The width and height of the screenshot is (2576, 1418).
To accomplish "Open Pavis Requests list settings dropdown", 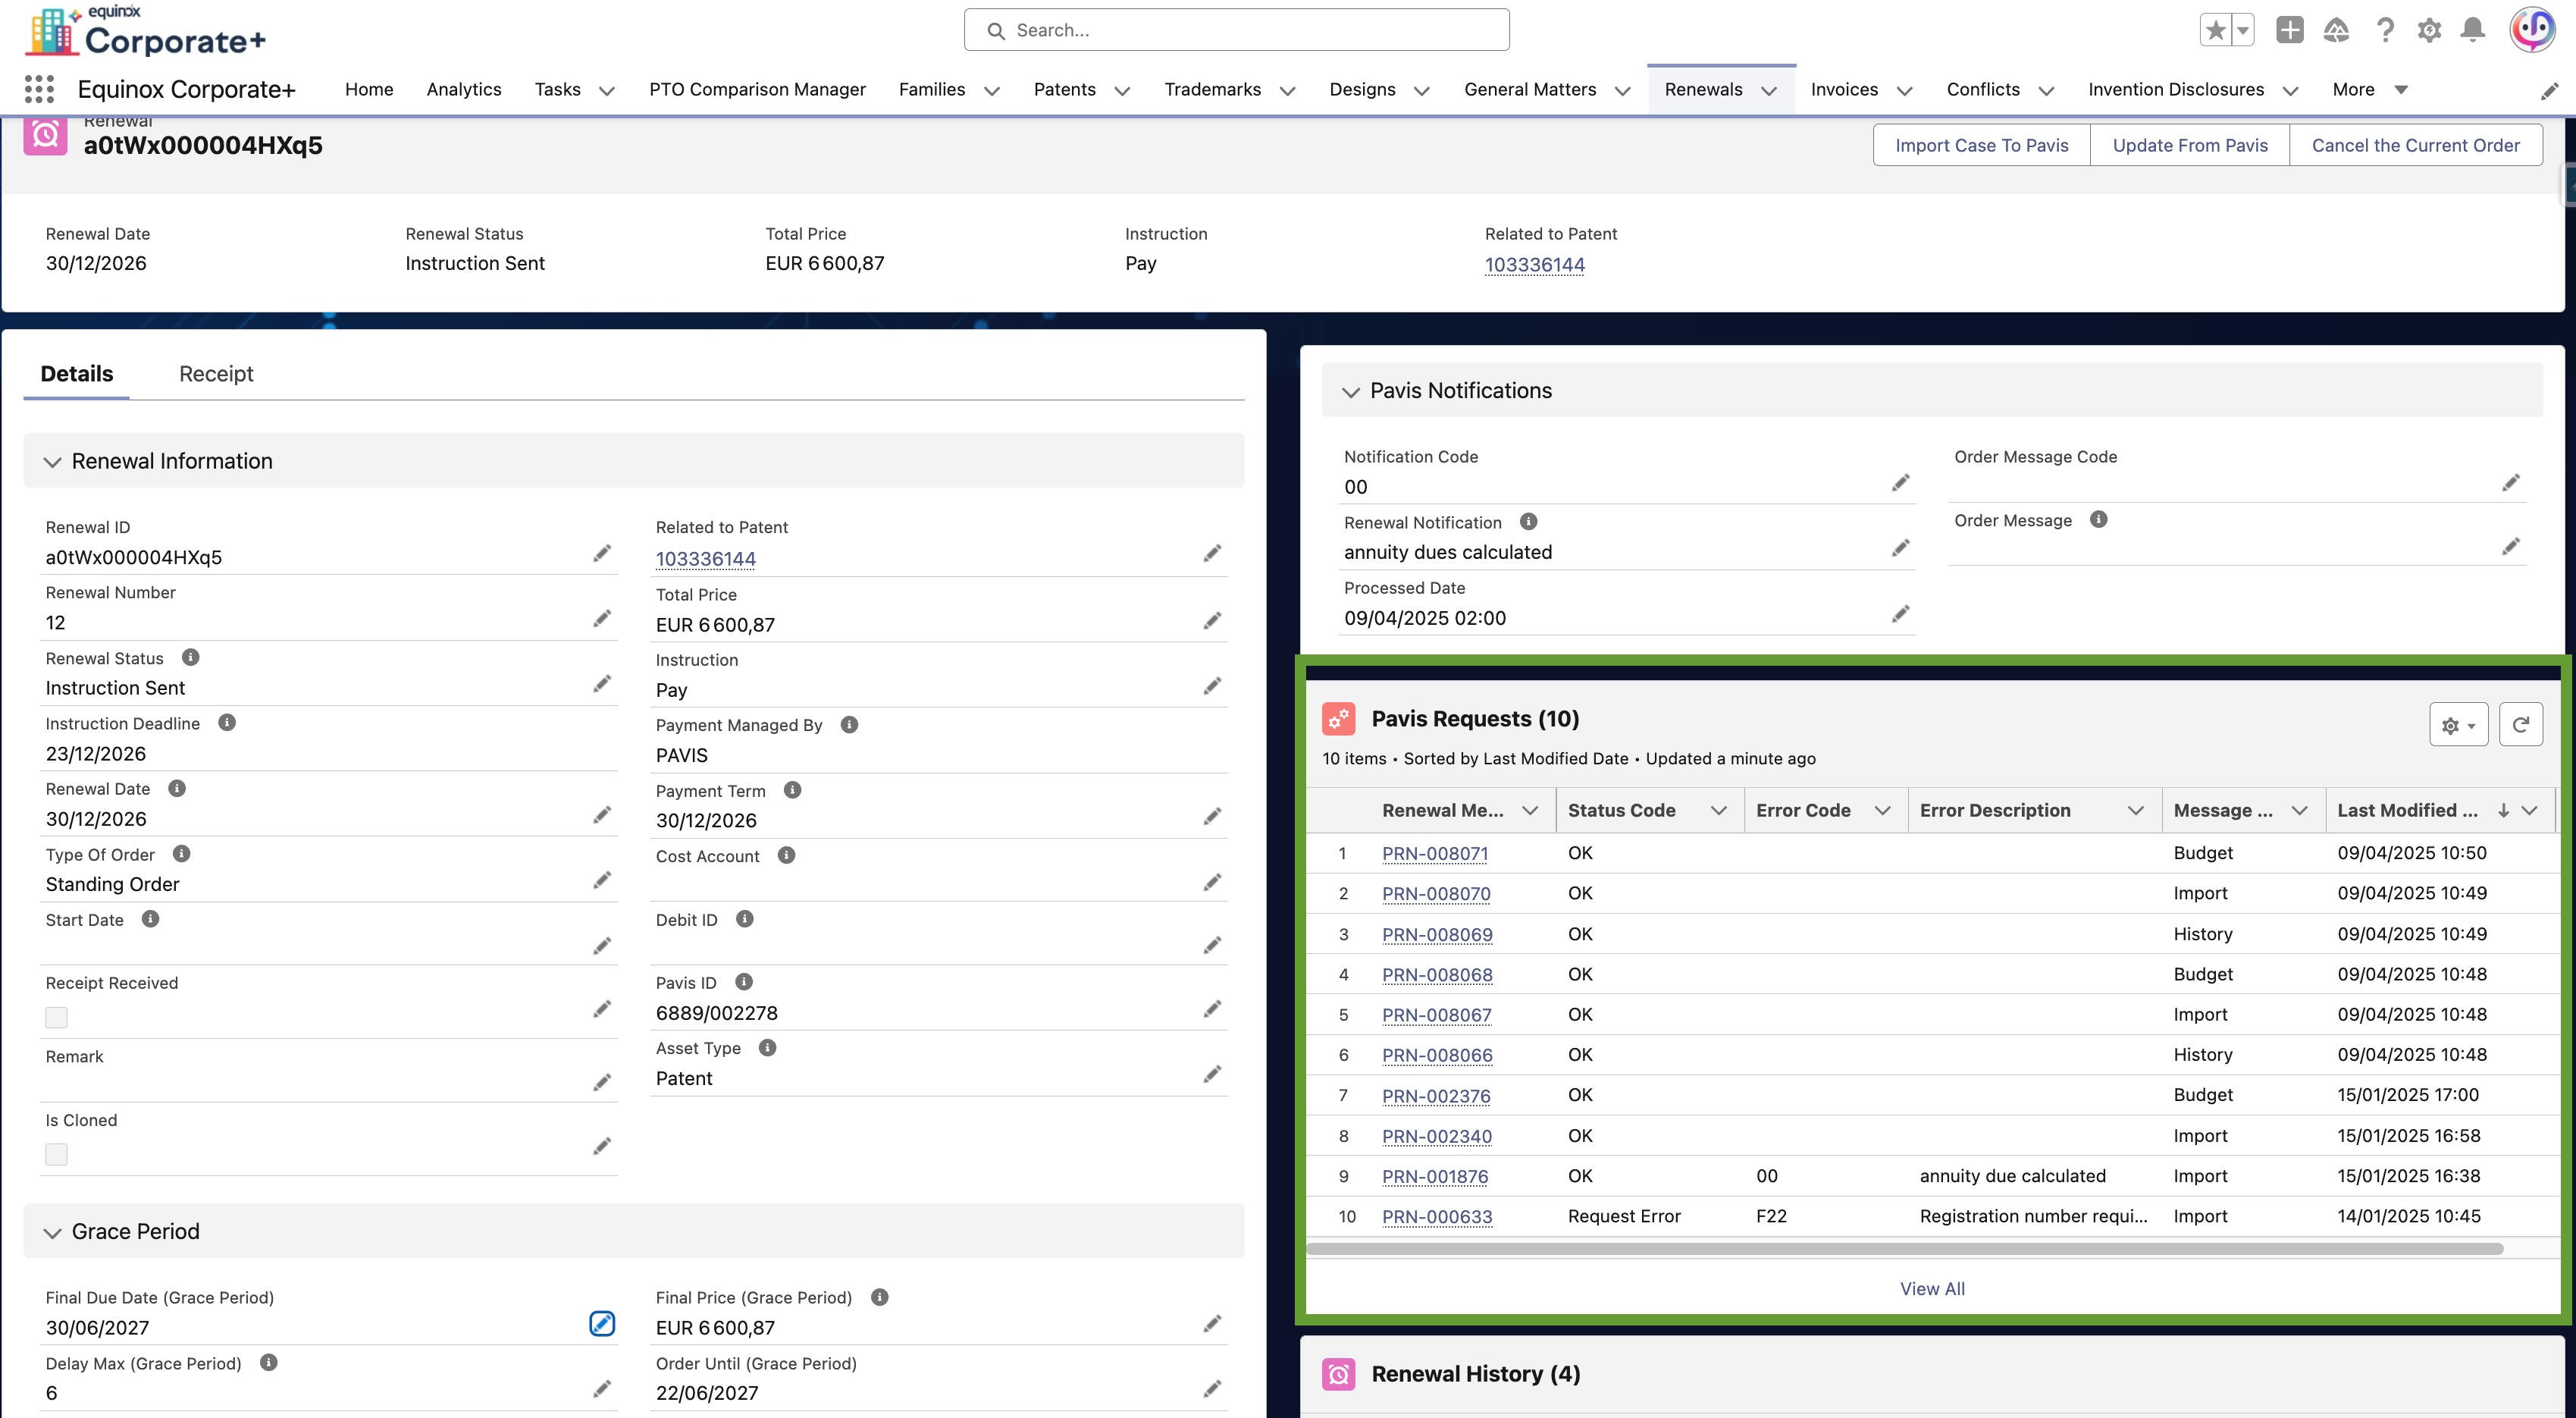I will click(2458, 725).
